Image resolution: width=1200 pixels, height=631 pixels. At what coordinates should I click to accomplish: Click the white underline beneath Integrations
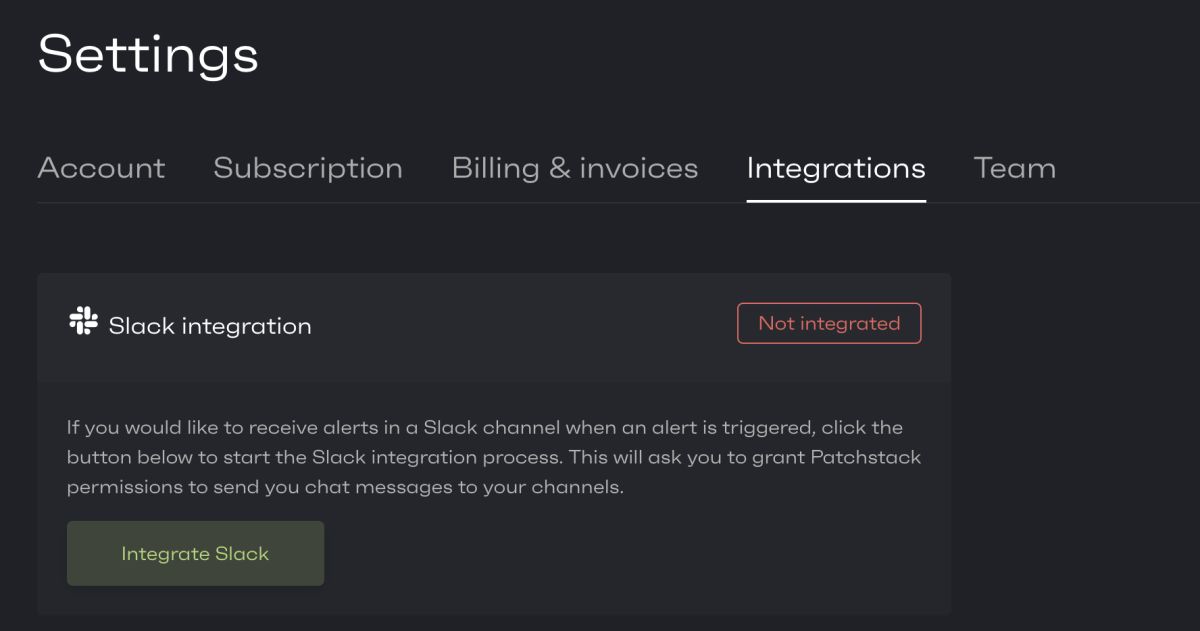pos(836,200)
